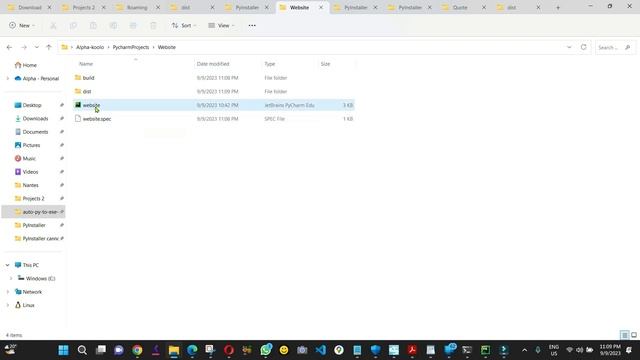
Task: Open taskbar Search
Action: tap(82, 350)
